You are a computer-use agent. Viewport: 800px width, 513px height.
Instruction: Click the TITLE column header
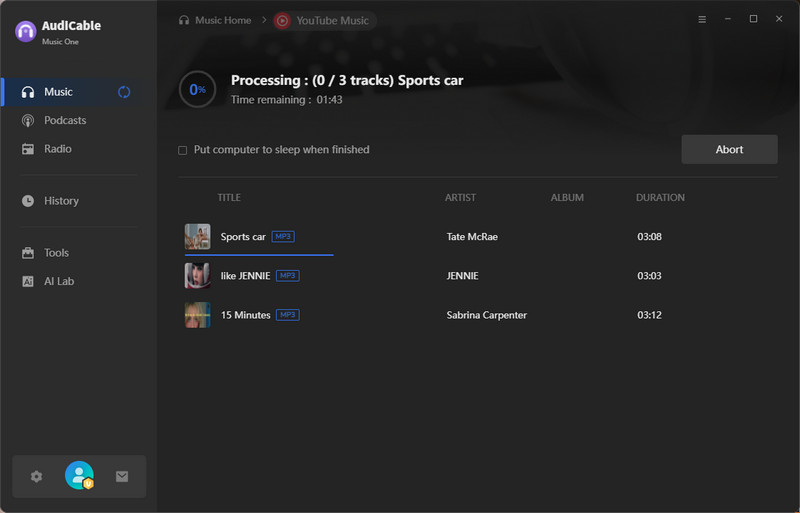[229, 198]
